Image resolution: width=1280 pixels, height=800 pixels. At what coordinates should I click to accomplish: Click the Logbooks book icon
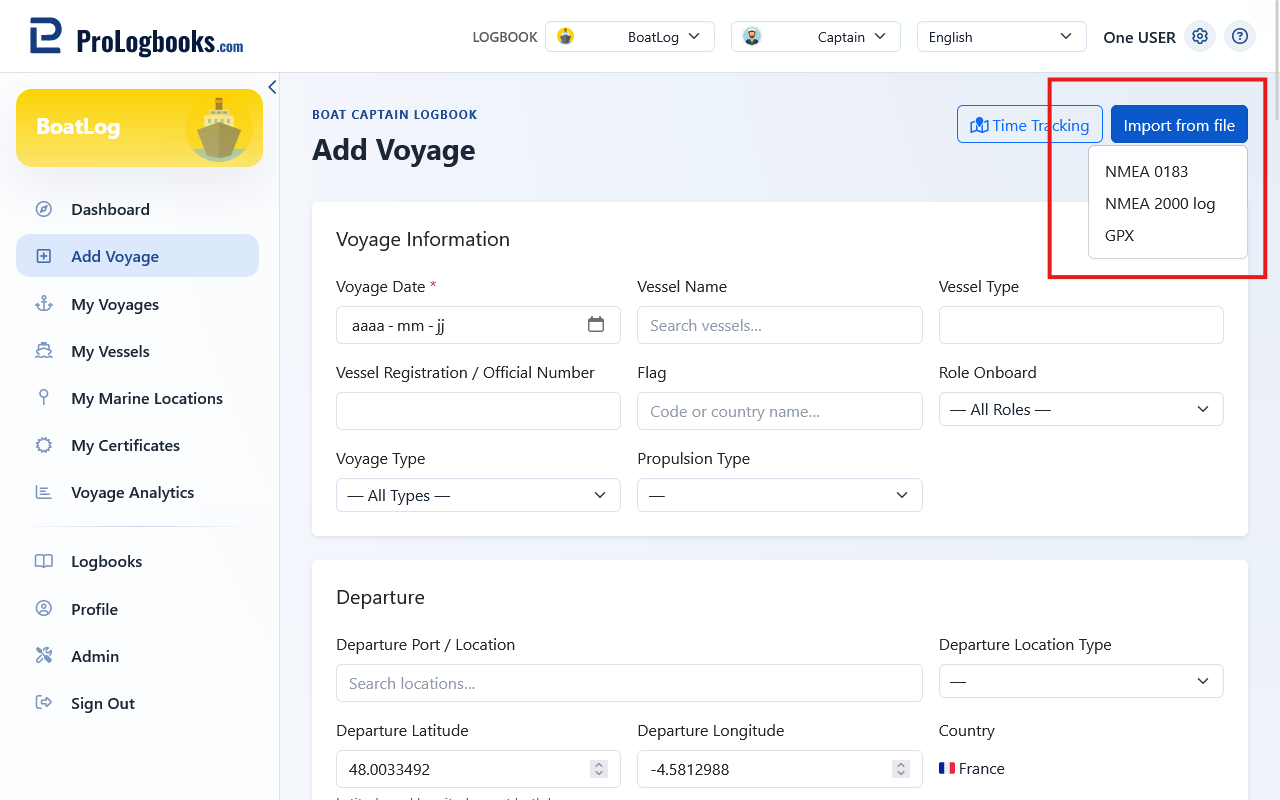pos(44,561)
